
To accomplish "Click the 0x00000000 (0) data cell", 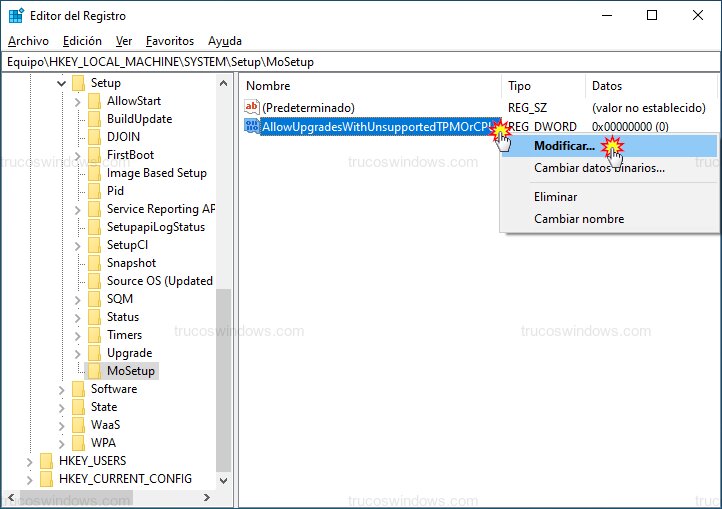I will (x=630, y=127).
